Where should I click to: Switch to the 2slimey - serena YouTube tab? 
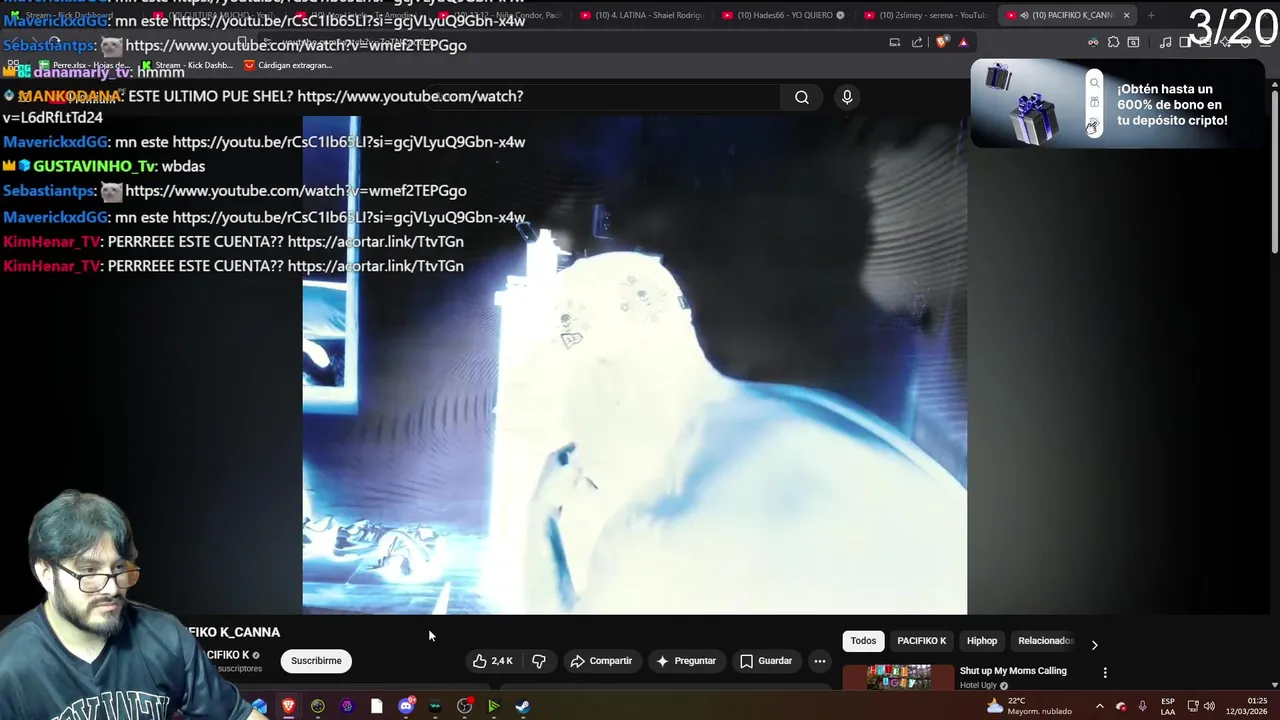[x=925, y=15]
